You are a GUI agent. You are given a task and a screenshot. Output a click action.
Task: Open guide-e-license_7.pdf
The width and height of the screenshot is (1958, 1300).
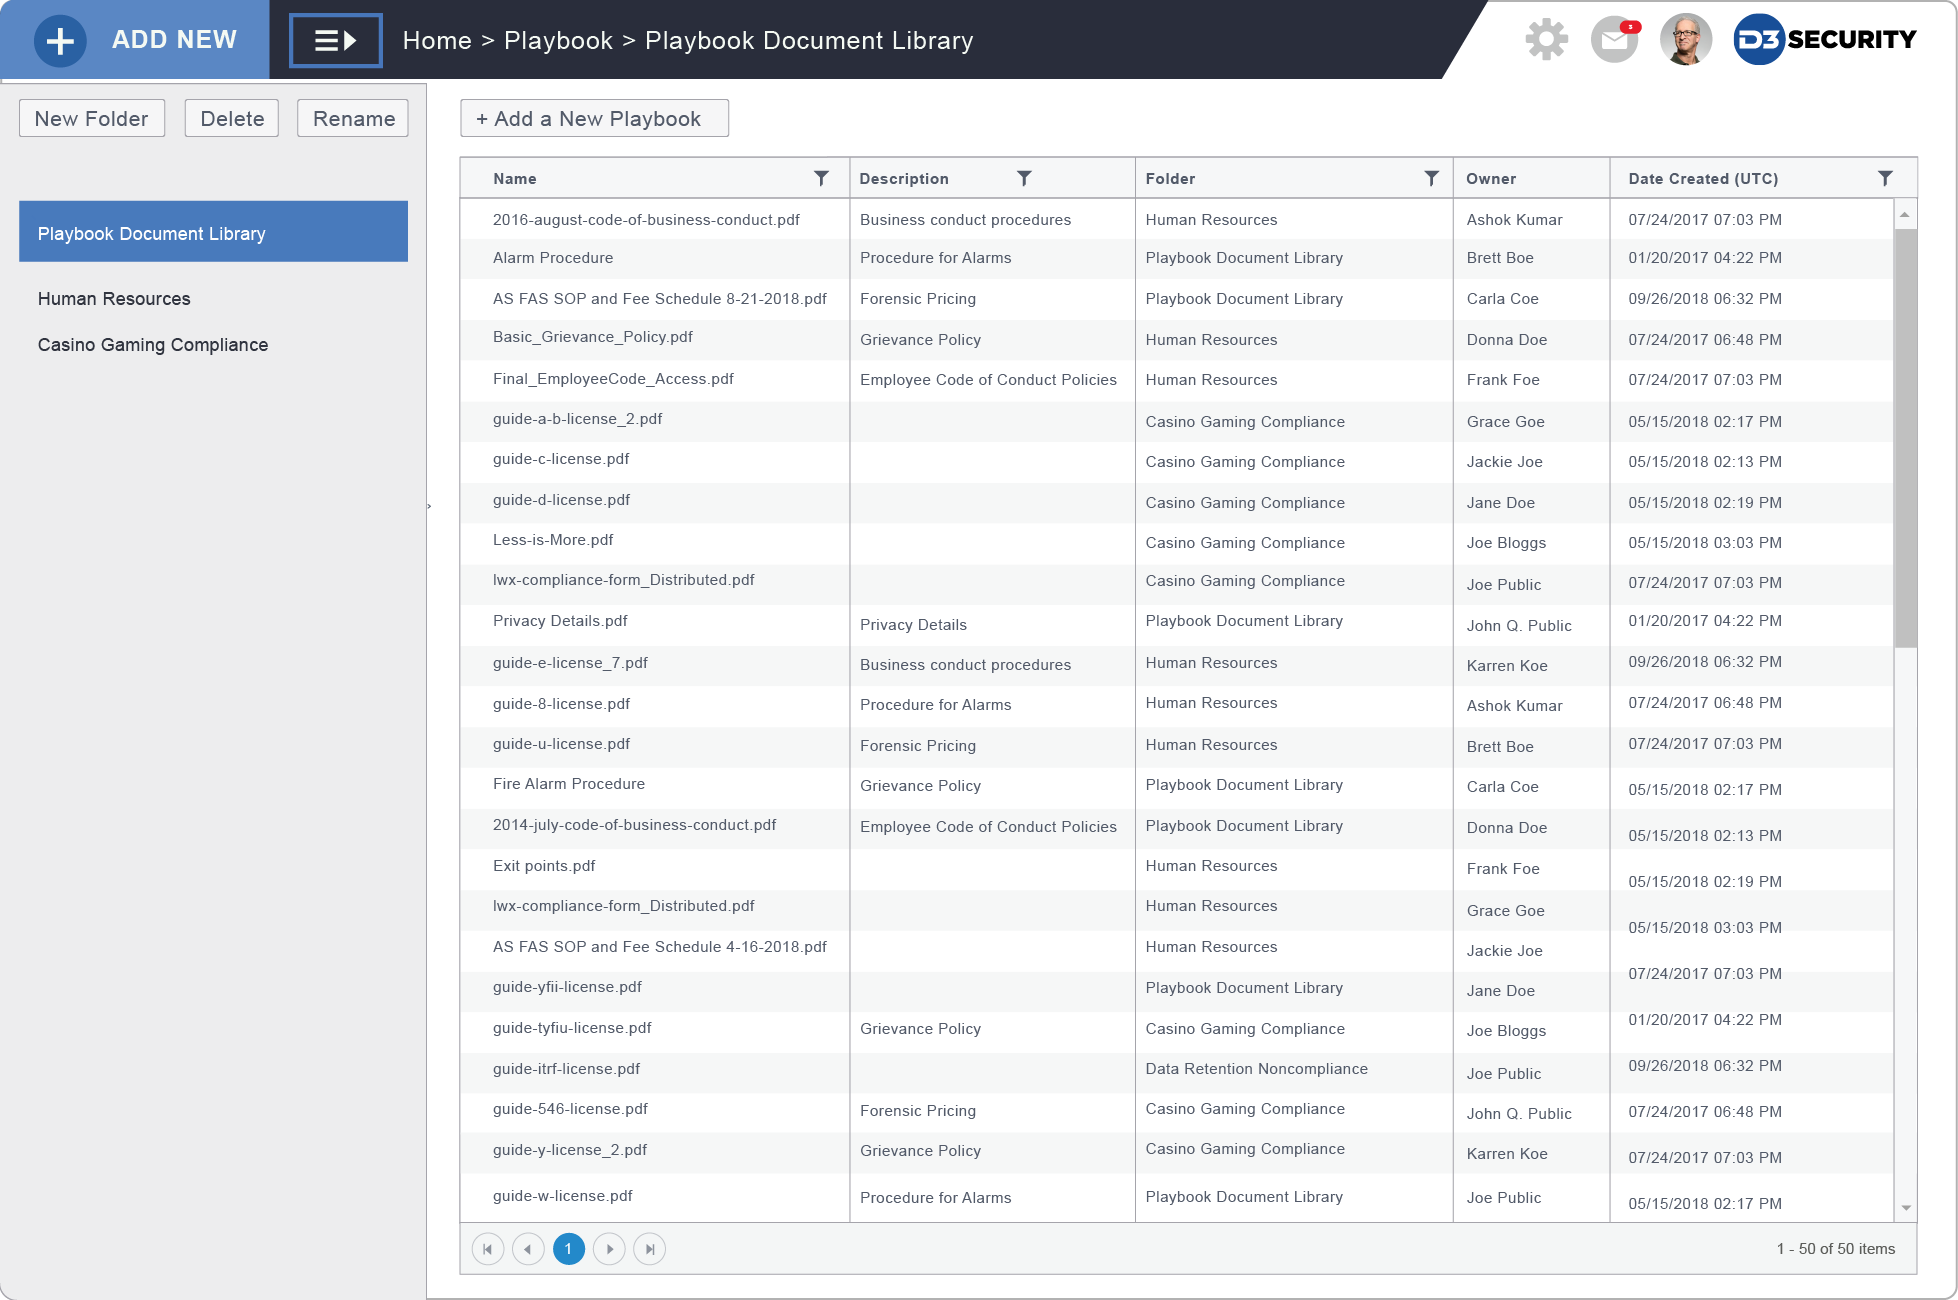point(570,663)
